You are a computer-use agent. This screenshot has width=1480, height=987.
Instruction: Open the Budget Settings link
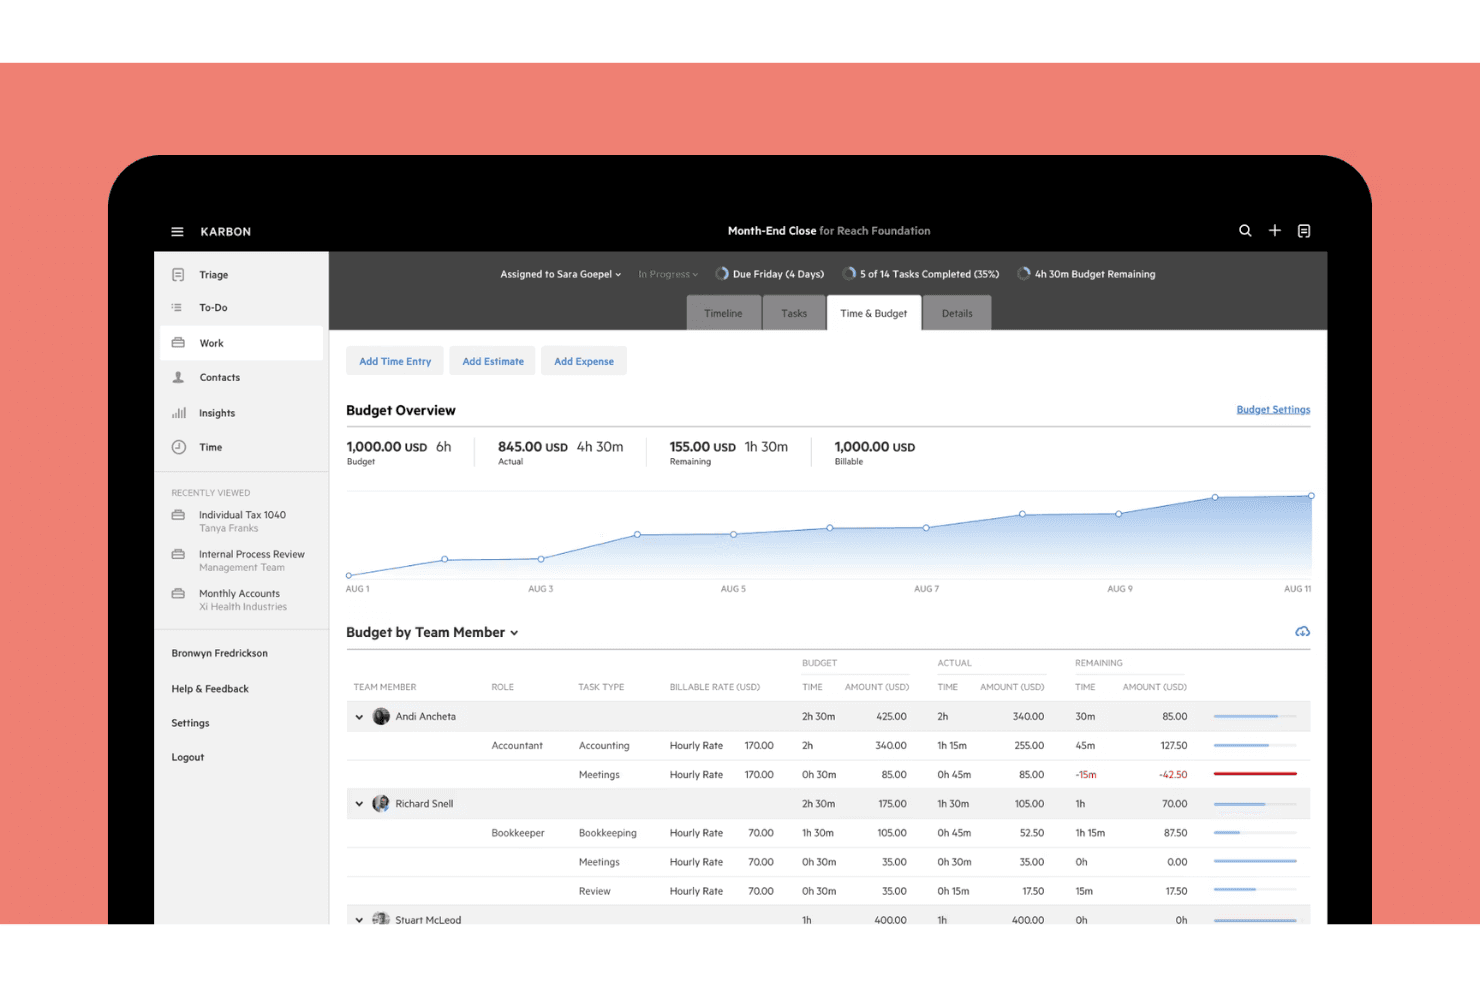1273,410
